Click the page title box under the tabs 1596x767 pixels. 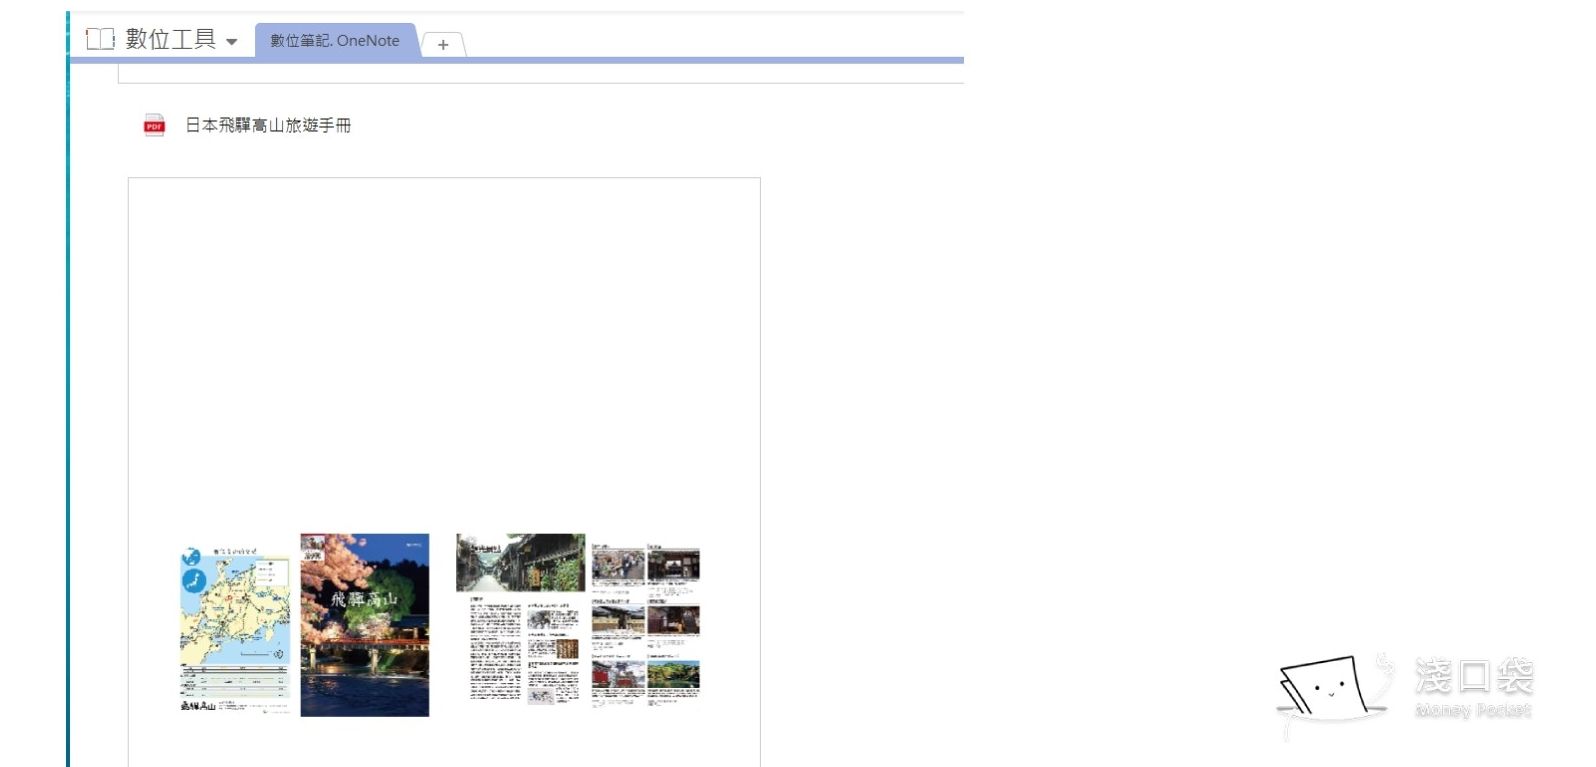(x=540, y=74)
